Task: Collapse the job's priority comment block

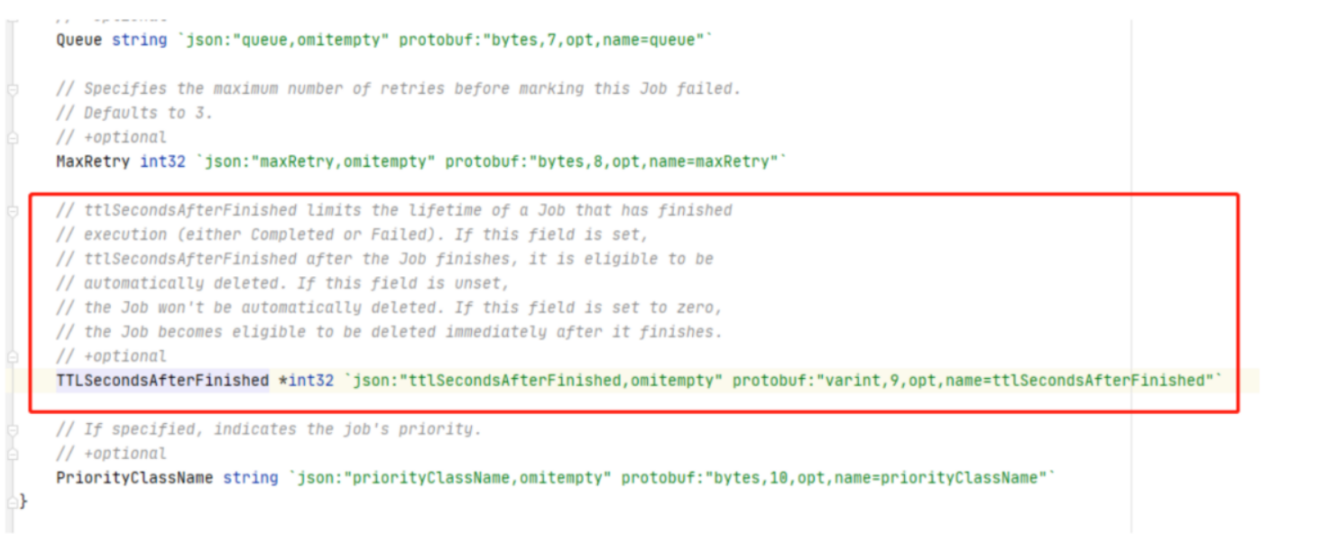Action: click(x=13, y=429)
